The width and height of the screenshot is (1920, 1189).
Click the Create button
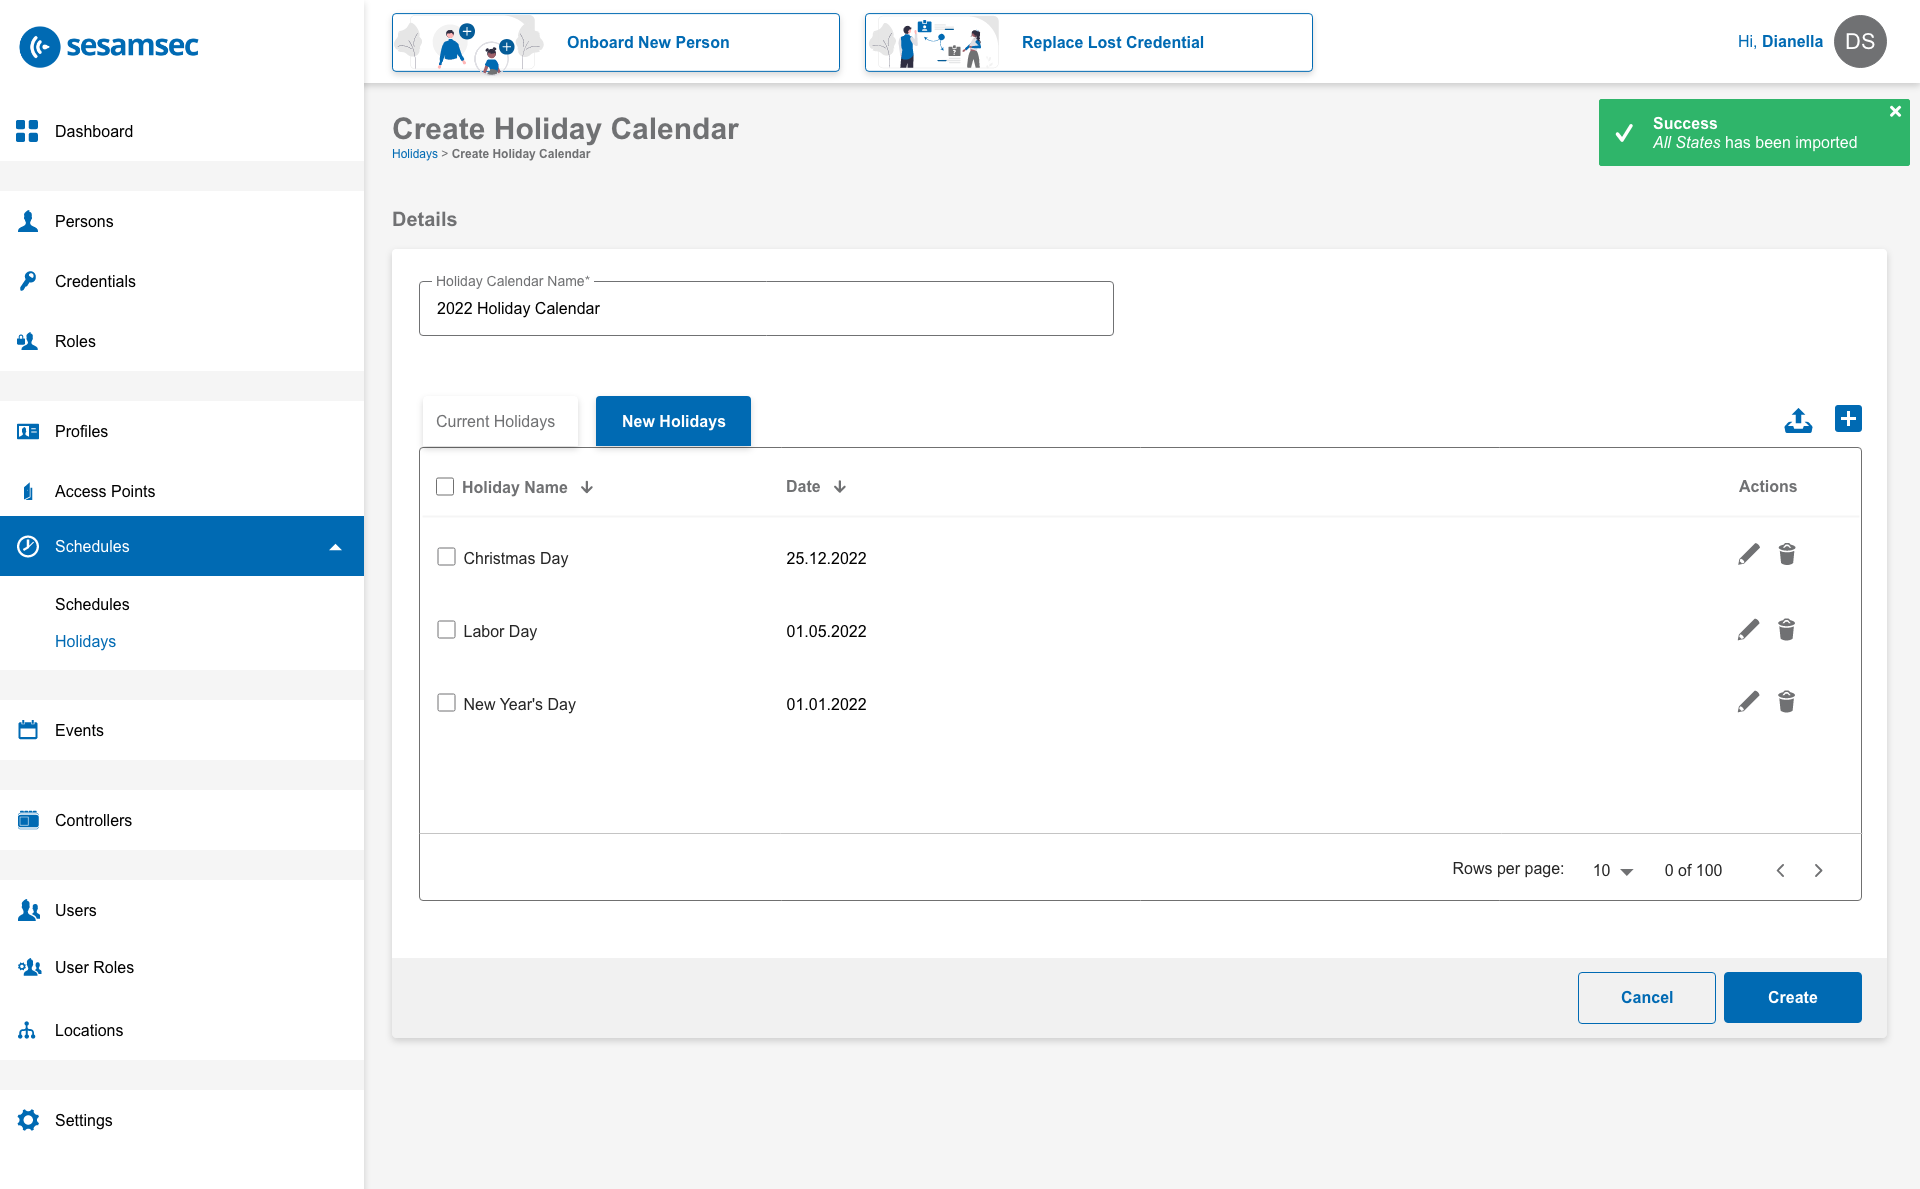click(x=1792, y=997)
